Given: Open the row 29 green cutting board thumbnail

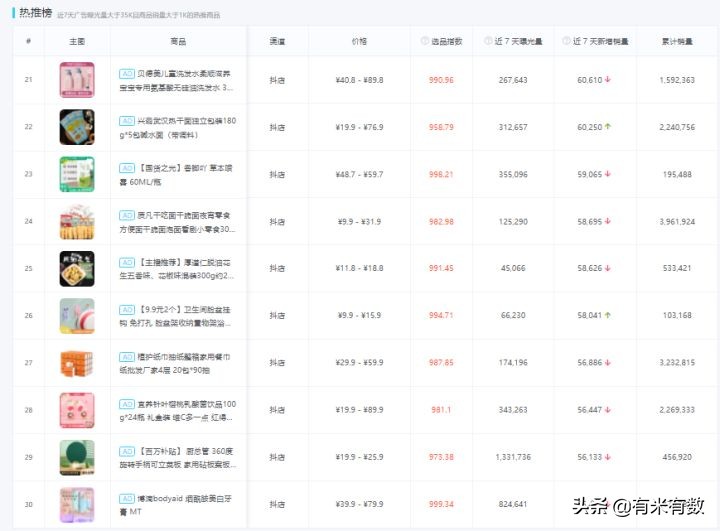Looking at the screenshot, I should tap(77, 458).
